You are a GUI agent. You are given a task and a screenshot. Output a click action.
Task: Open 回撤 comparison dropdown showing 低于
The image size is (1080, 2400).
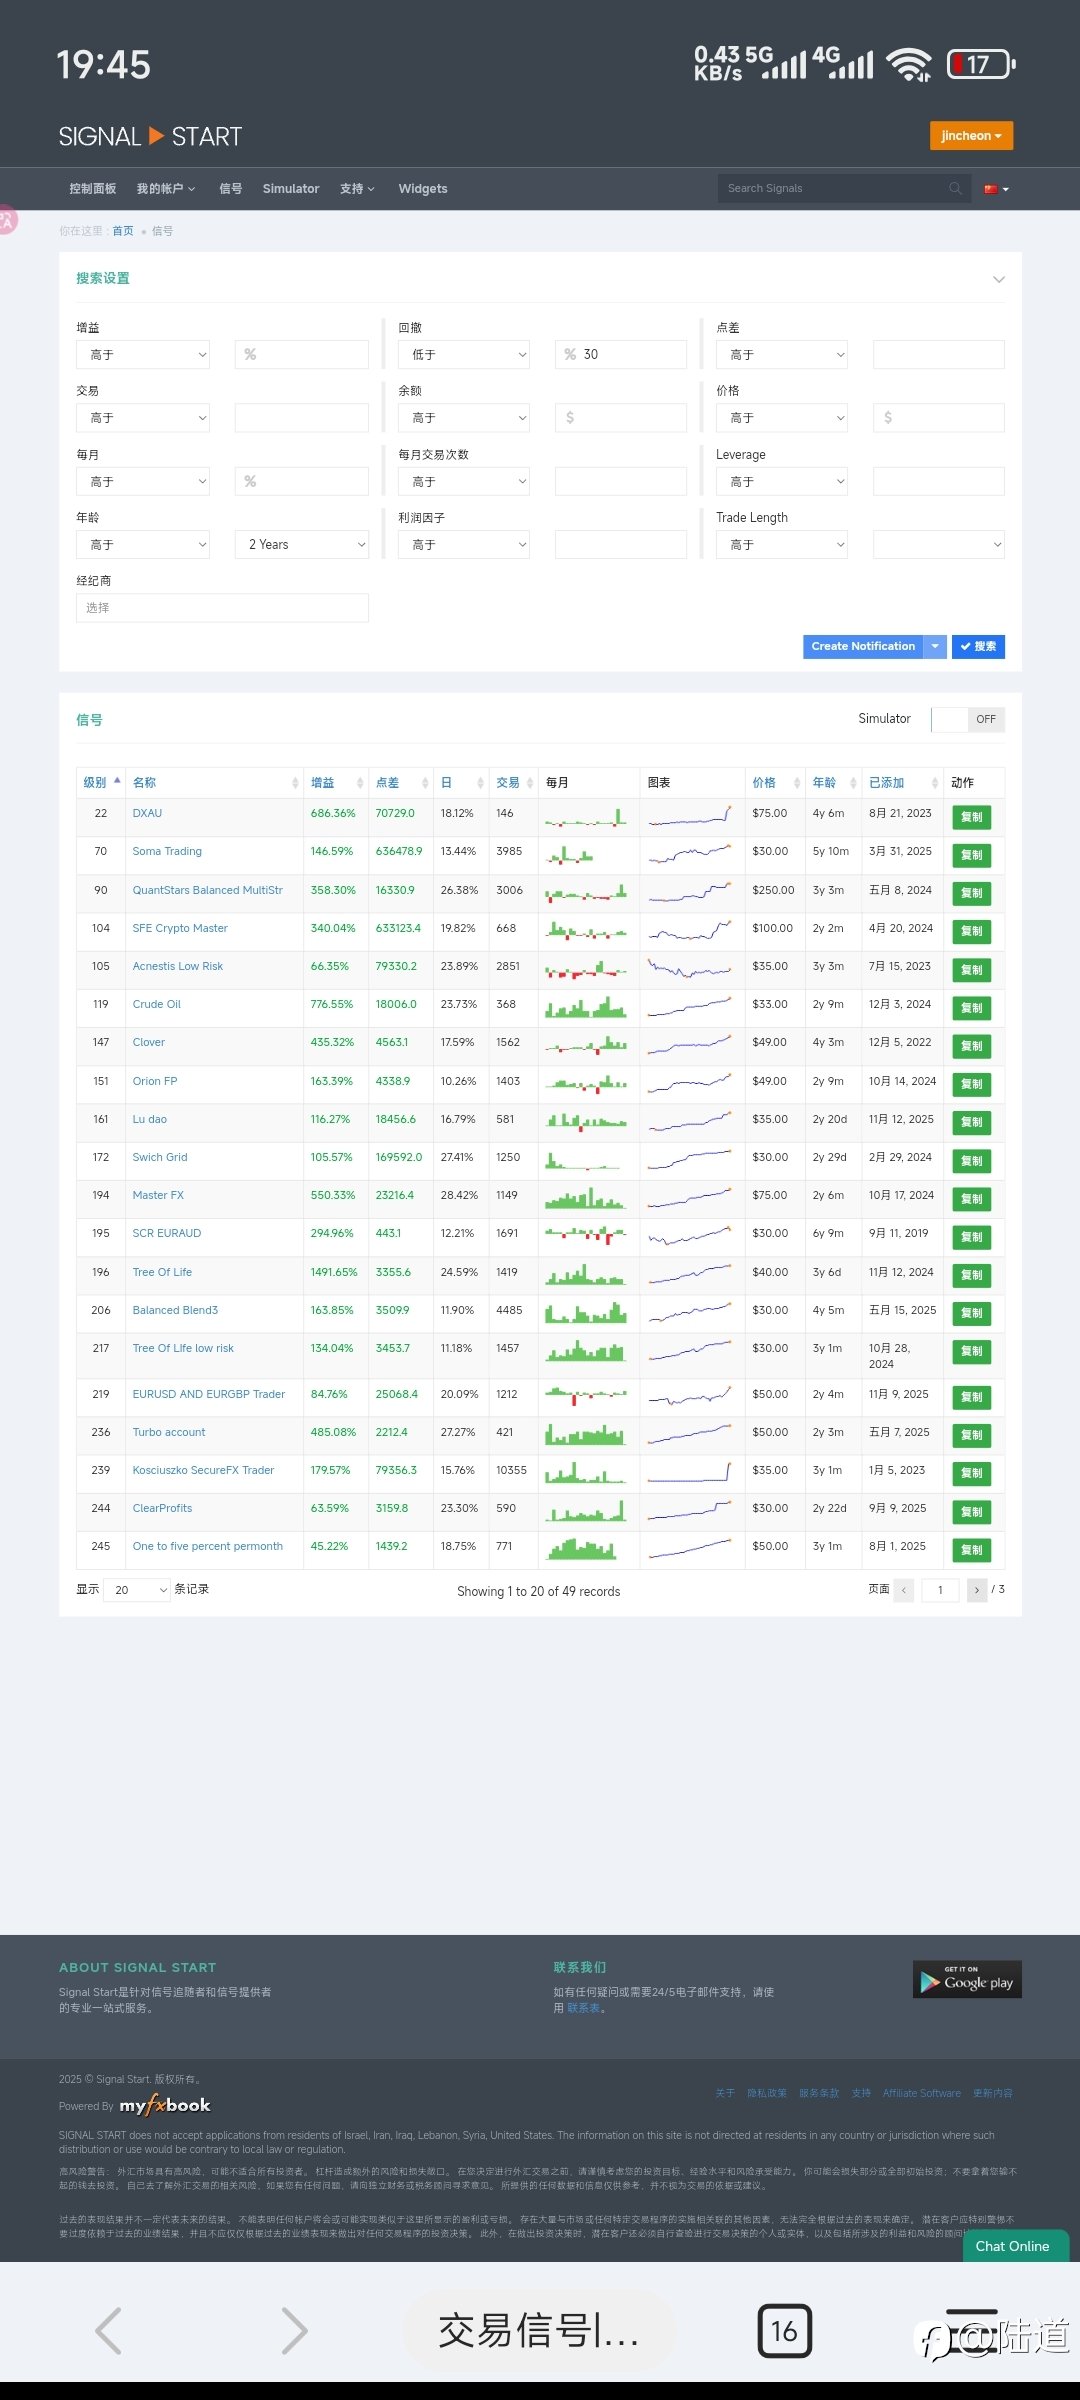[x=464, y=354]
